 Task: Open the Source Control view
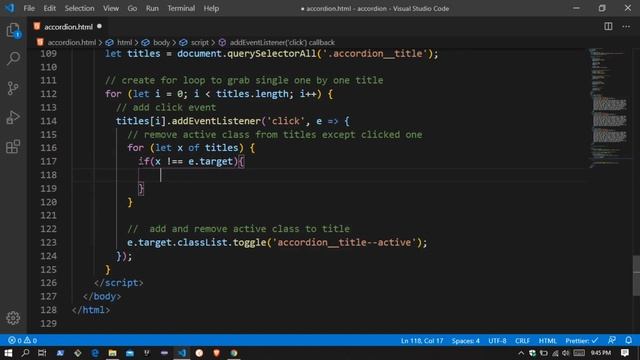pos(13,88)
